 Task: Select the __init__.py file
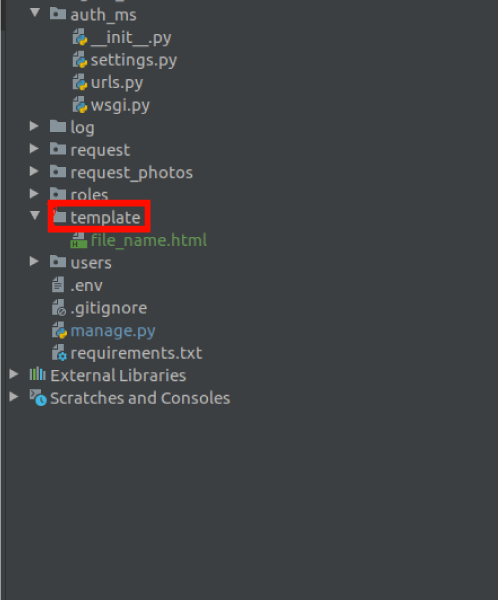tap(131, 38)
